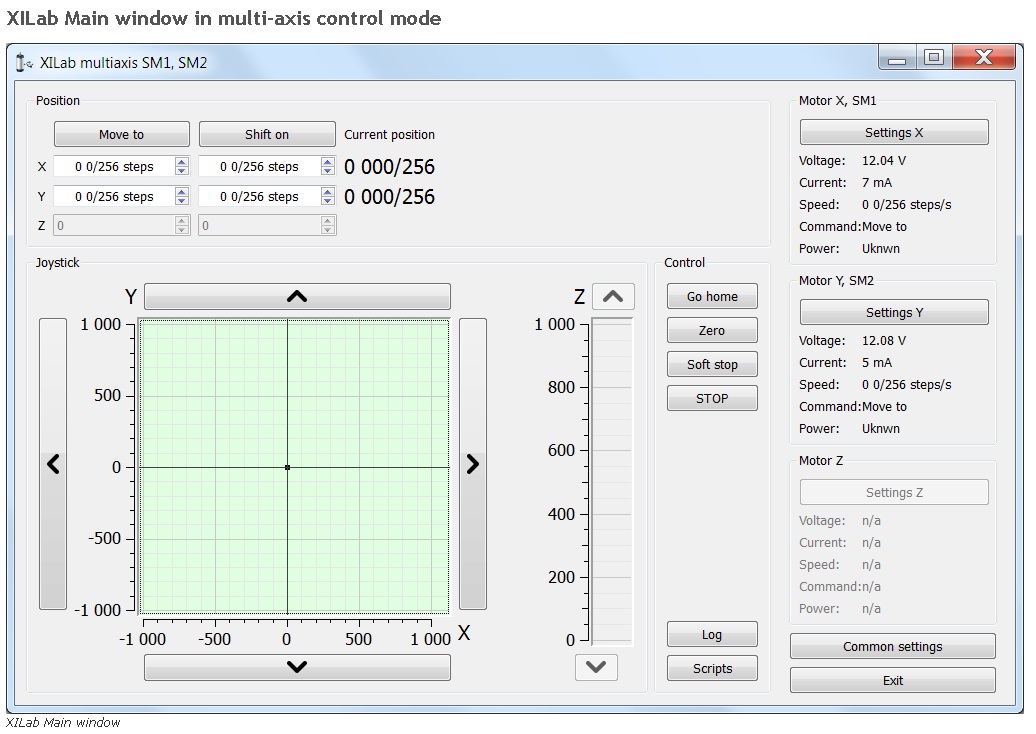Open Common settings

(x=892, y=646)
